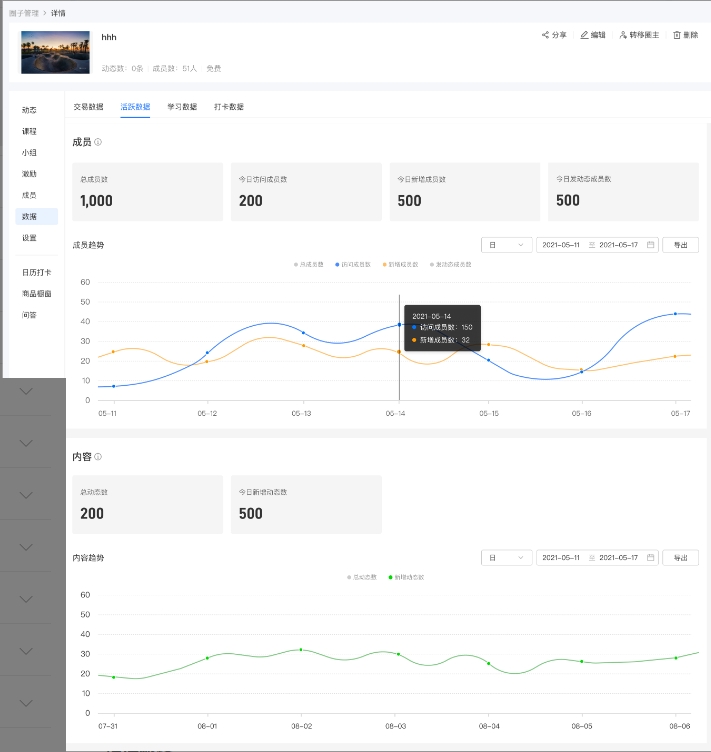Click the info icon beside 成员 heading

click(x=98, y=142)
